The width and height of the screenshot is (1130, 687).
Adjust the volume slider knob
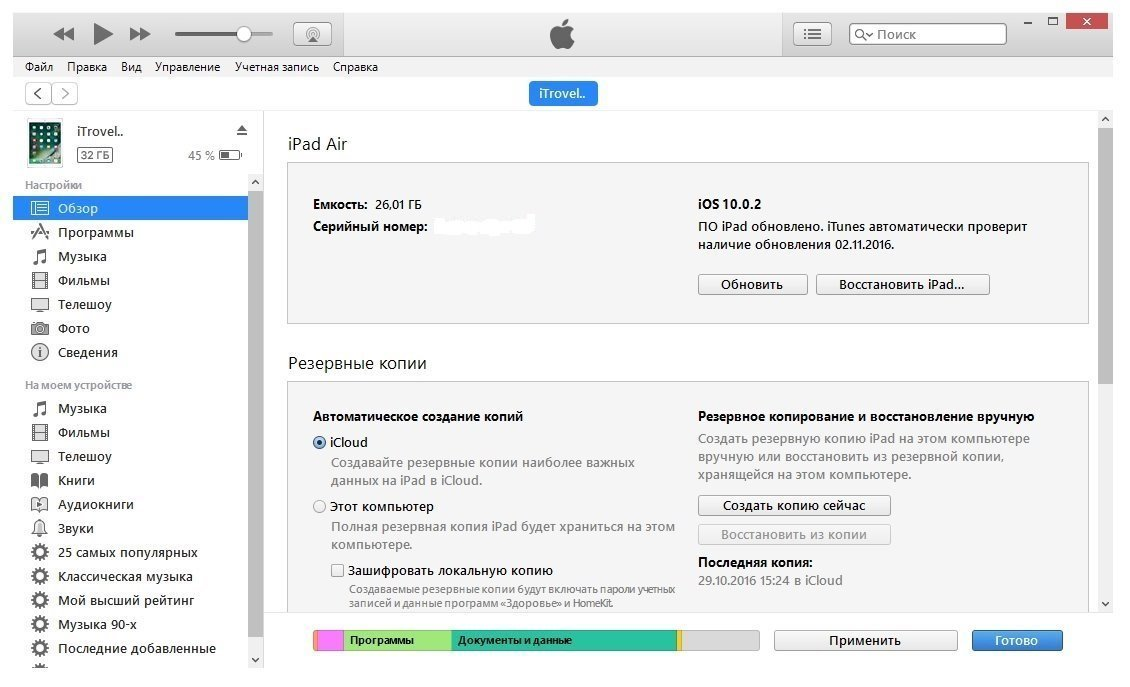(x=244, y=34)
